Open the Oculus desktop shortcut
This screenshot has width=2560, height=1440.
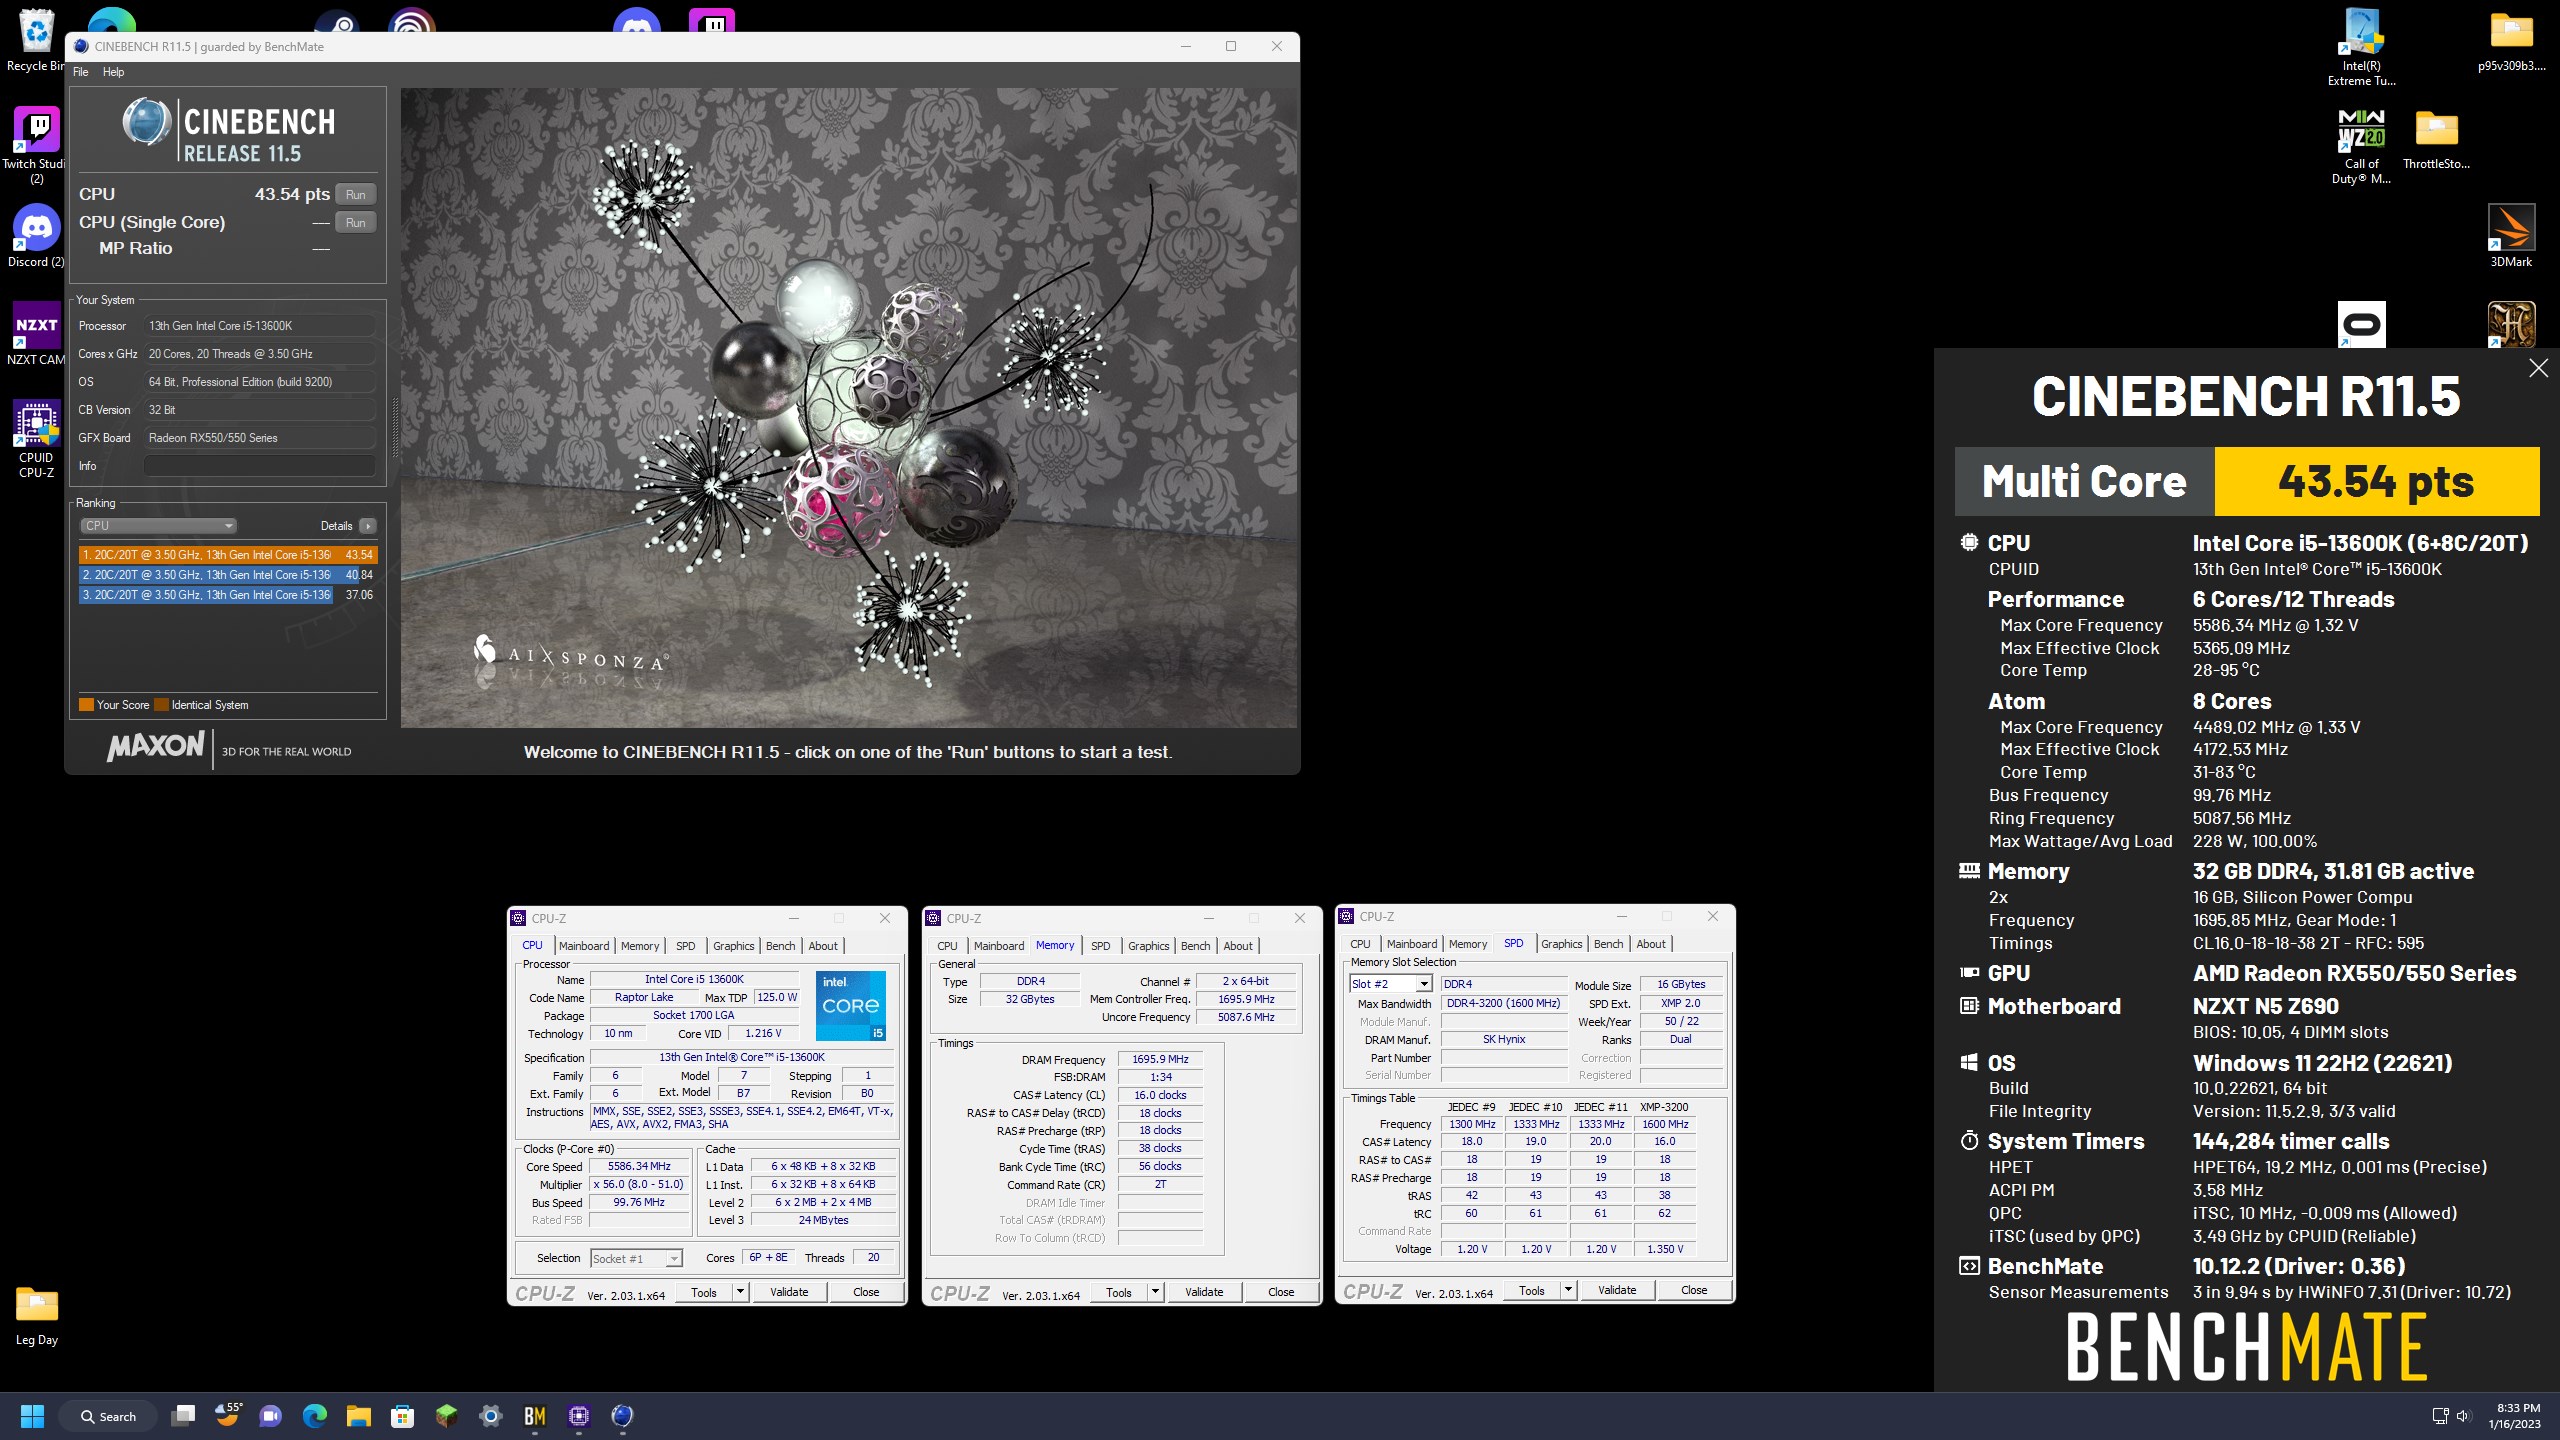click(2361, 325)
